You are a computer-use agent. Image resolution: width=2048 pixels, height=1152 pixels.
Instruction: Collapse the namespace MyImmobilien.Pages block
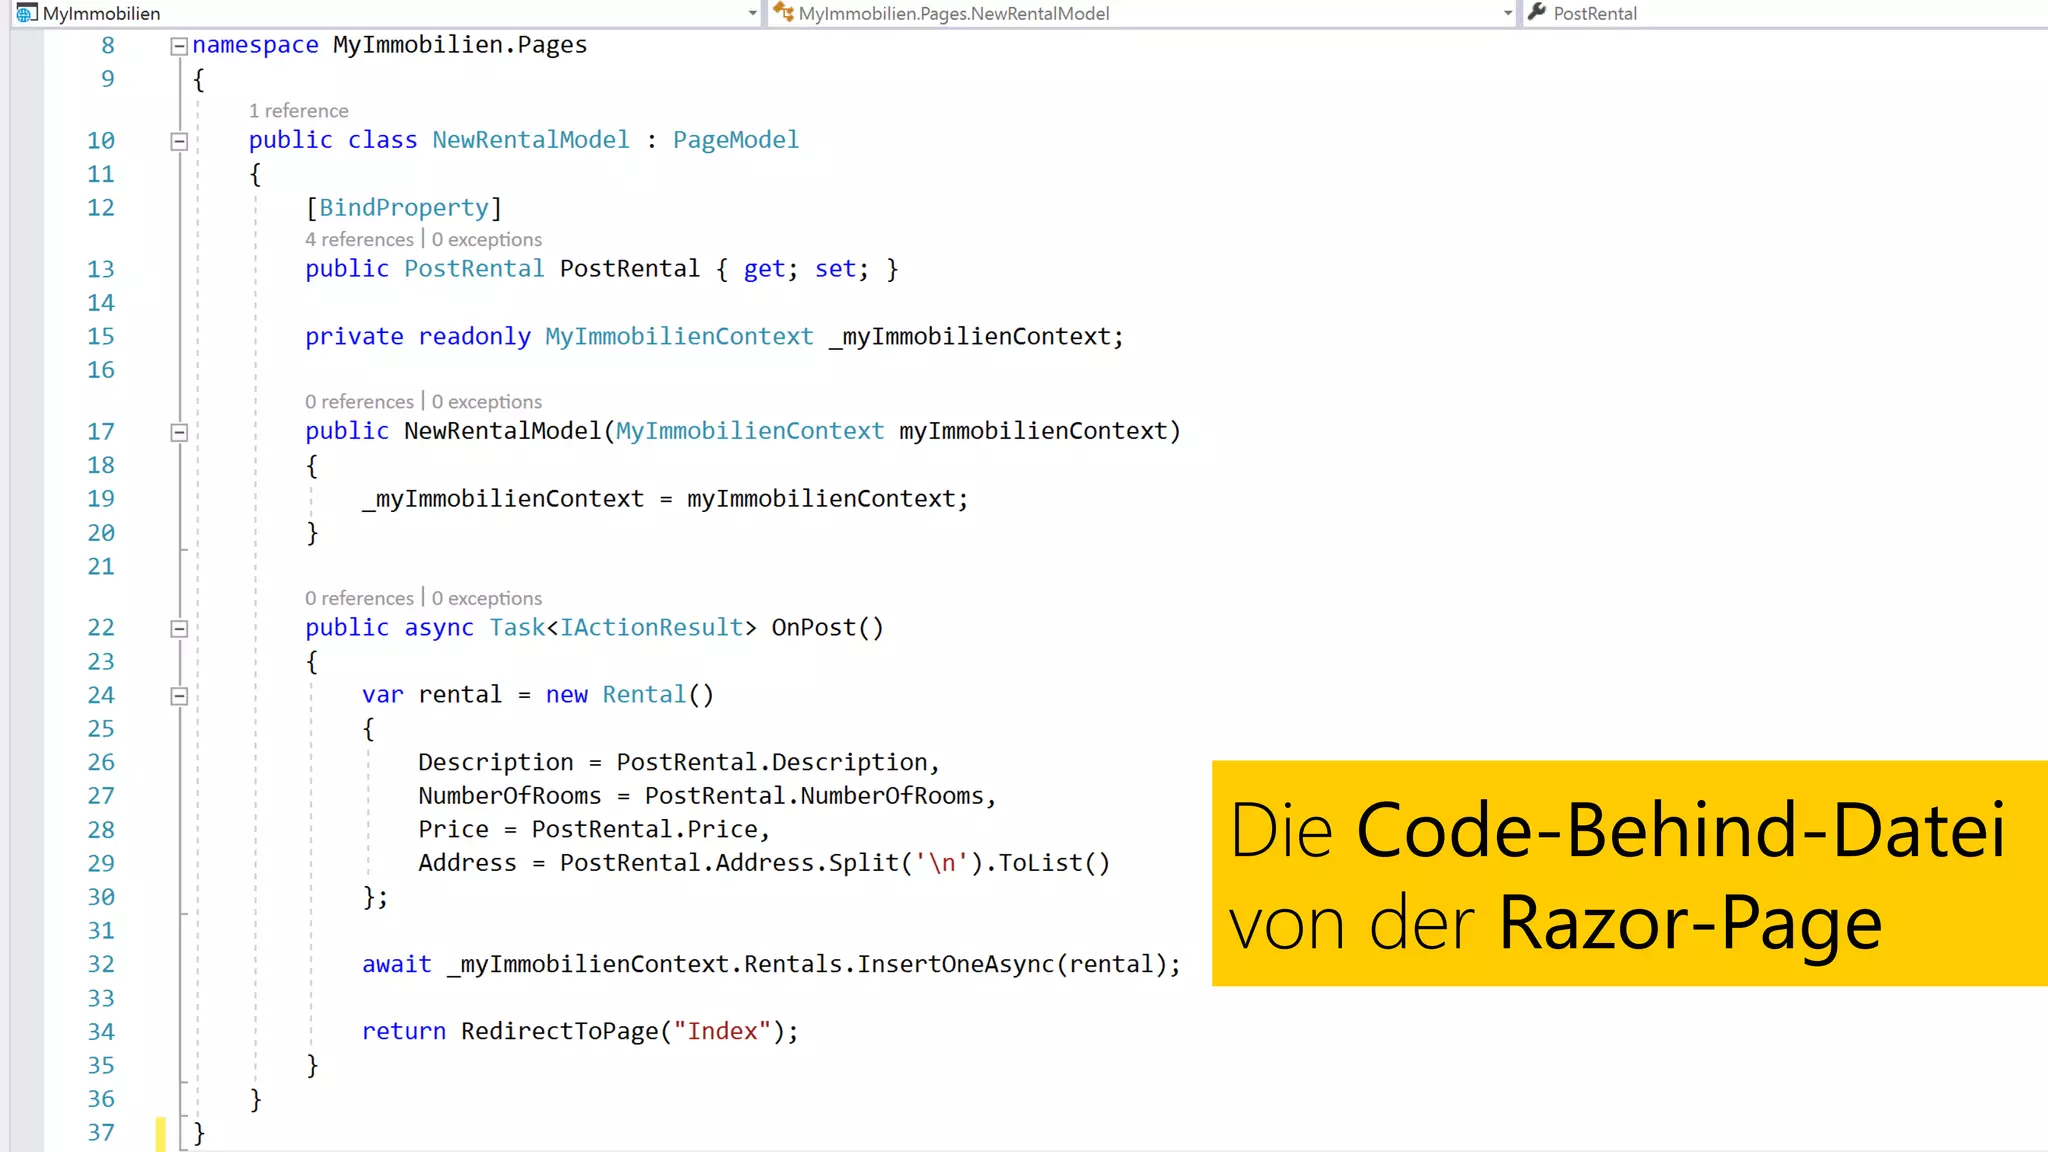(x=179, y=46)
